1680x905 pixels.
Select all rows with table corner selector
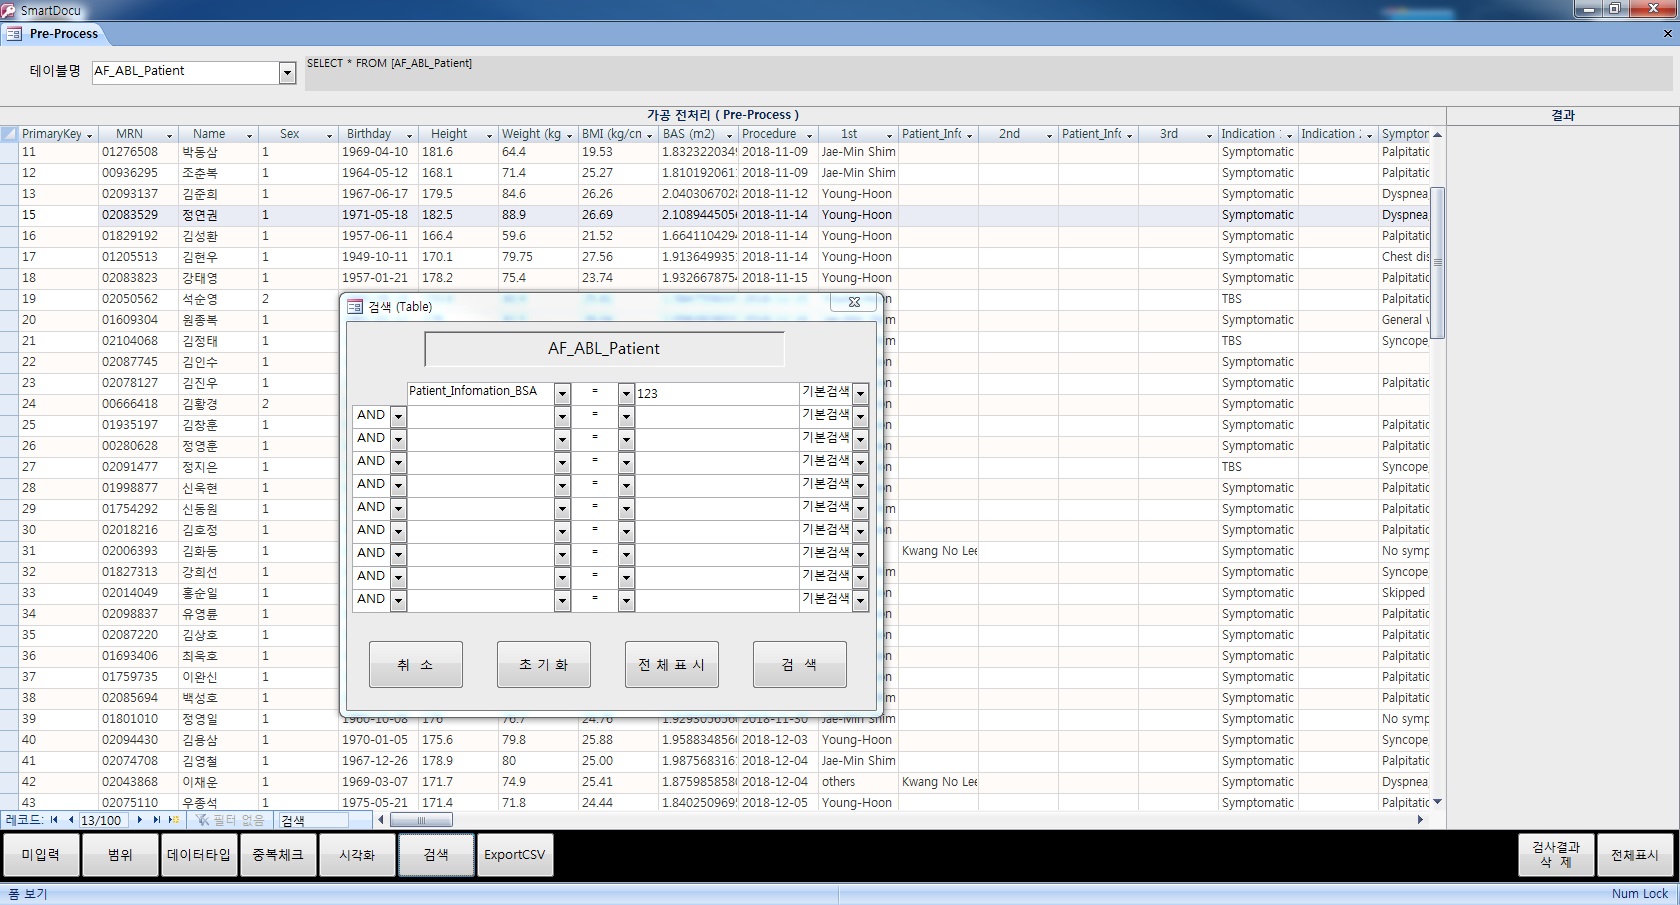click(9, 134)
